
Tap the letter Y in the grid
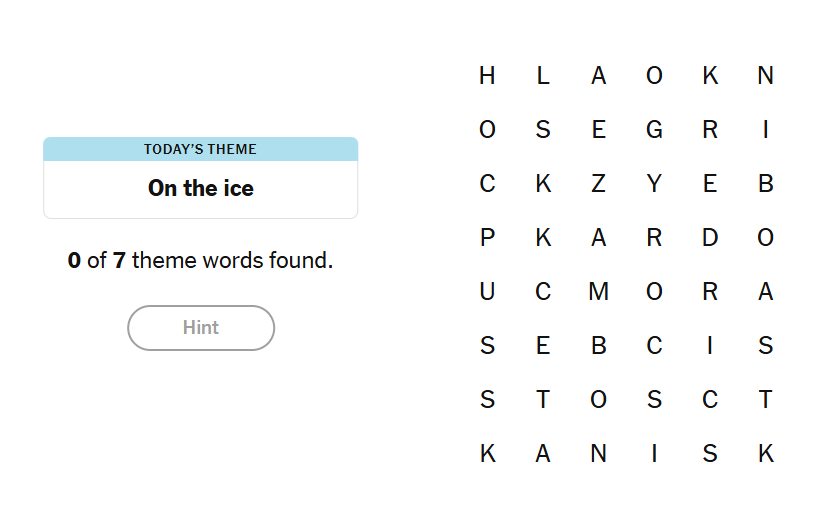pos(654,184)
